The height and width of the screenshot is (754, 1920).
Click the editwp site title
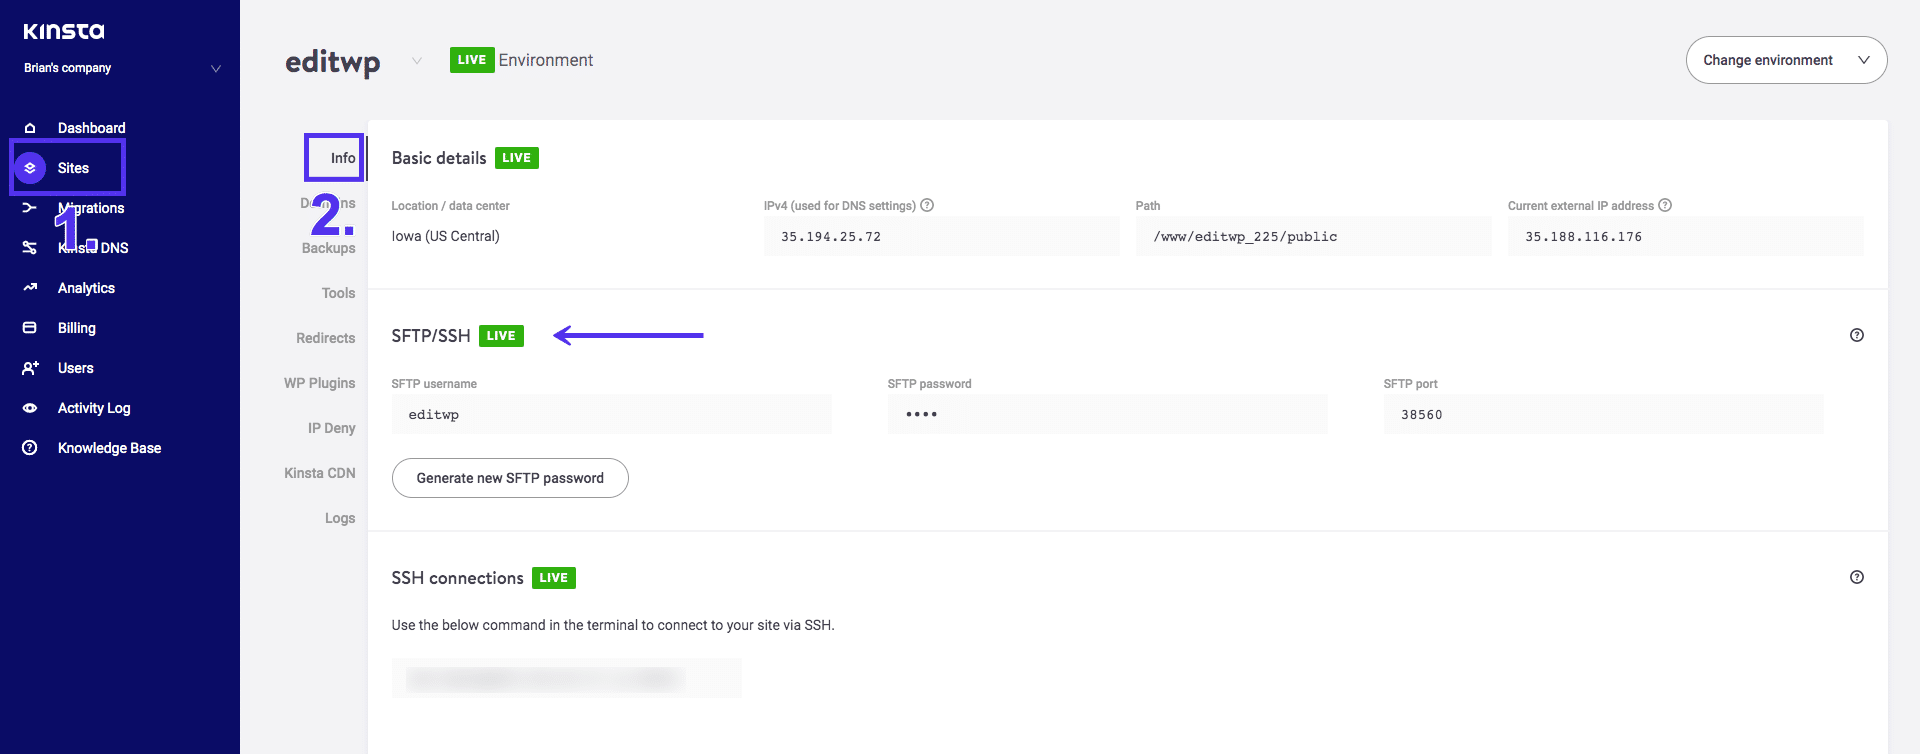click(333, 61)
